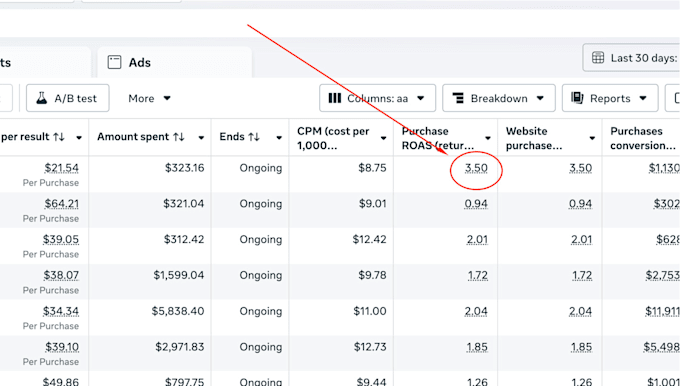
Task: Open the Breakdown dropdown
Action: coord(499,98)
